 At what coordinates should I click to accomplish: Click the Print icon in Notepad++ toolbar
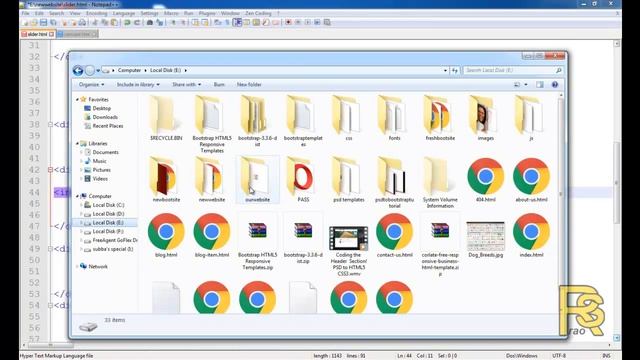pyautogui.click(x=82, y=22)
